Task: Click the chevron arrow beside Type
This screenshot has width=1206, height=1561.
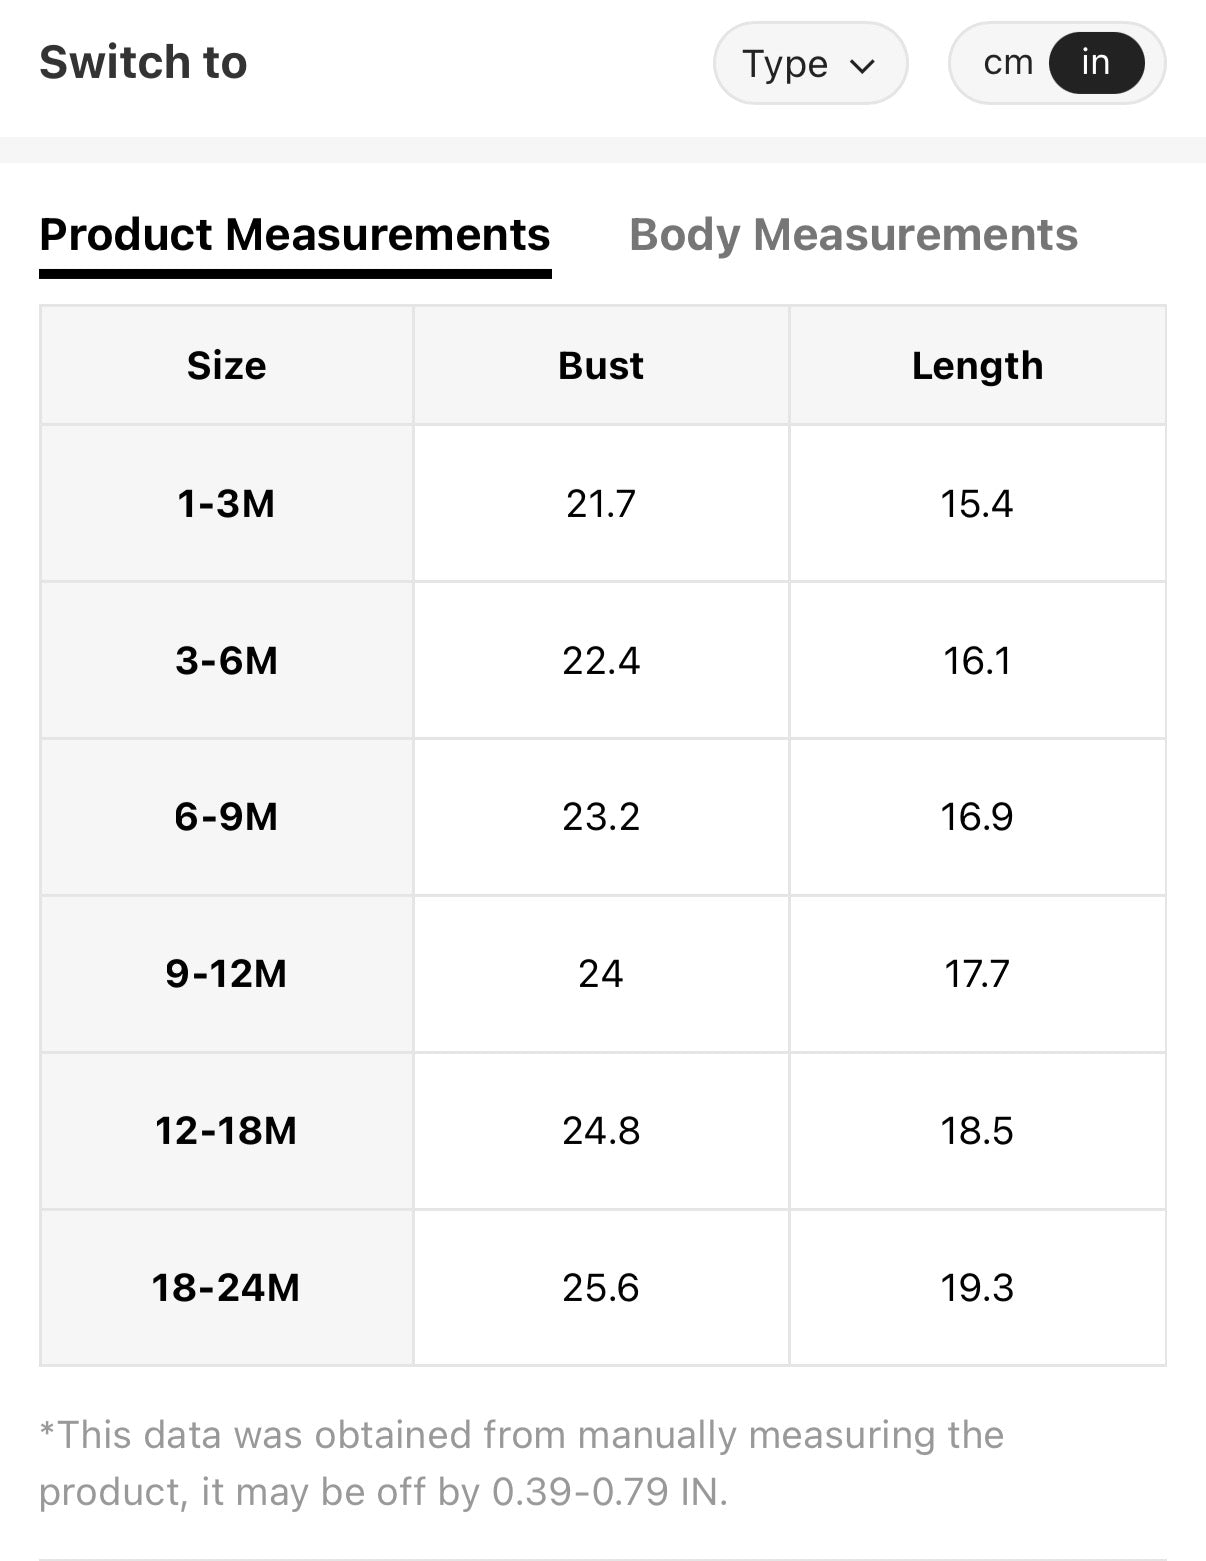Action: point(861,66)
